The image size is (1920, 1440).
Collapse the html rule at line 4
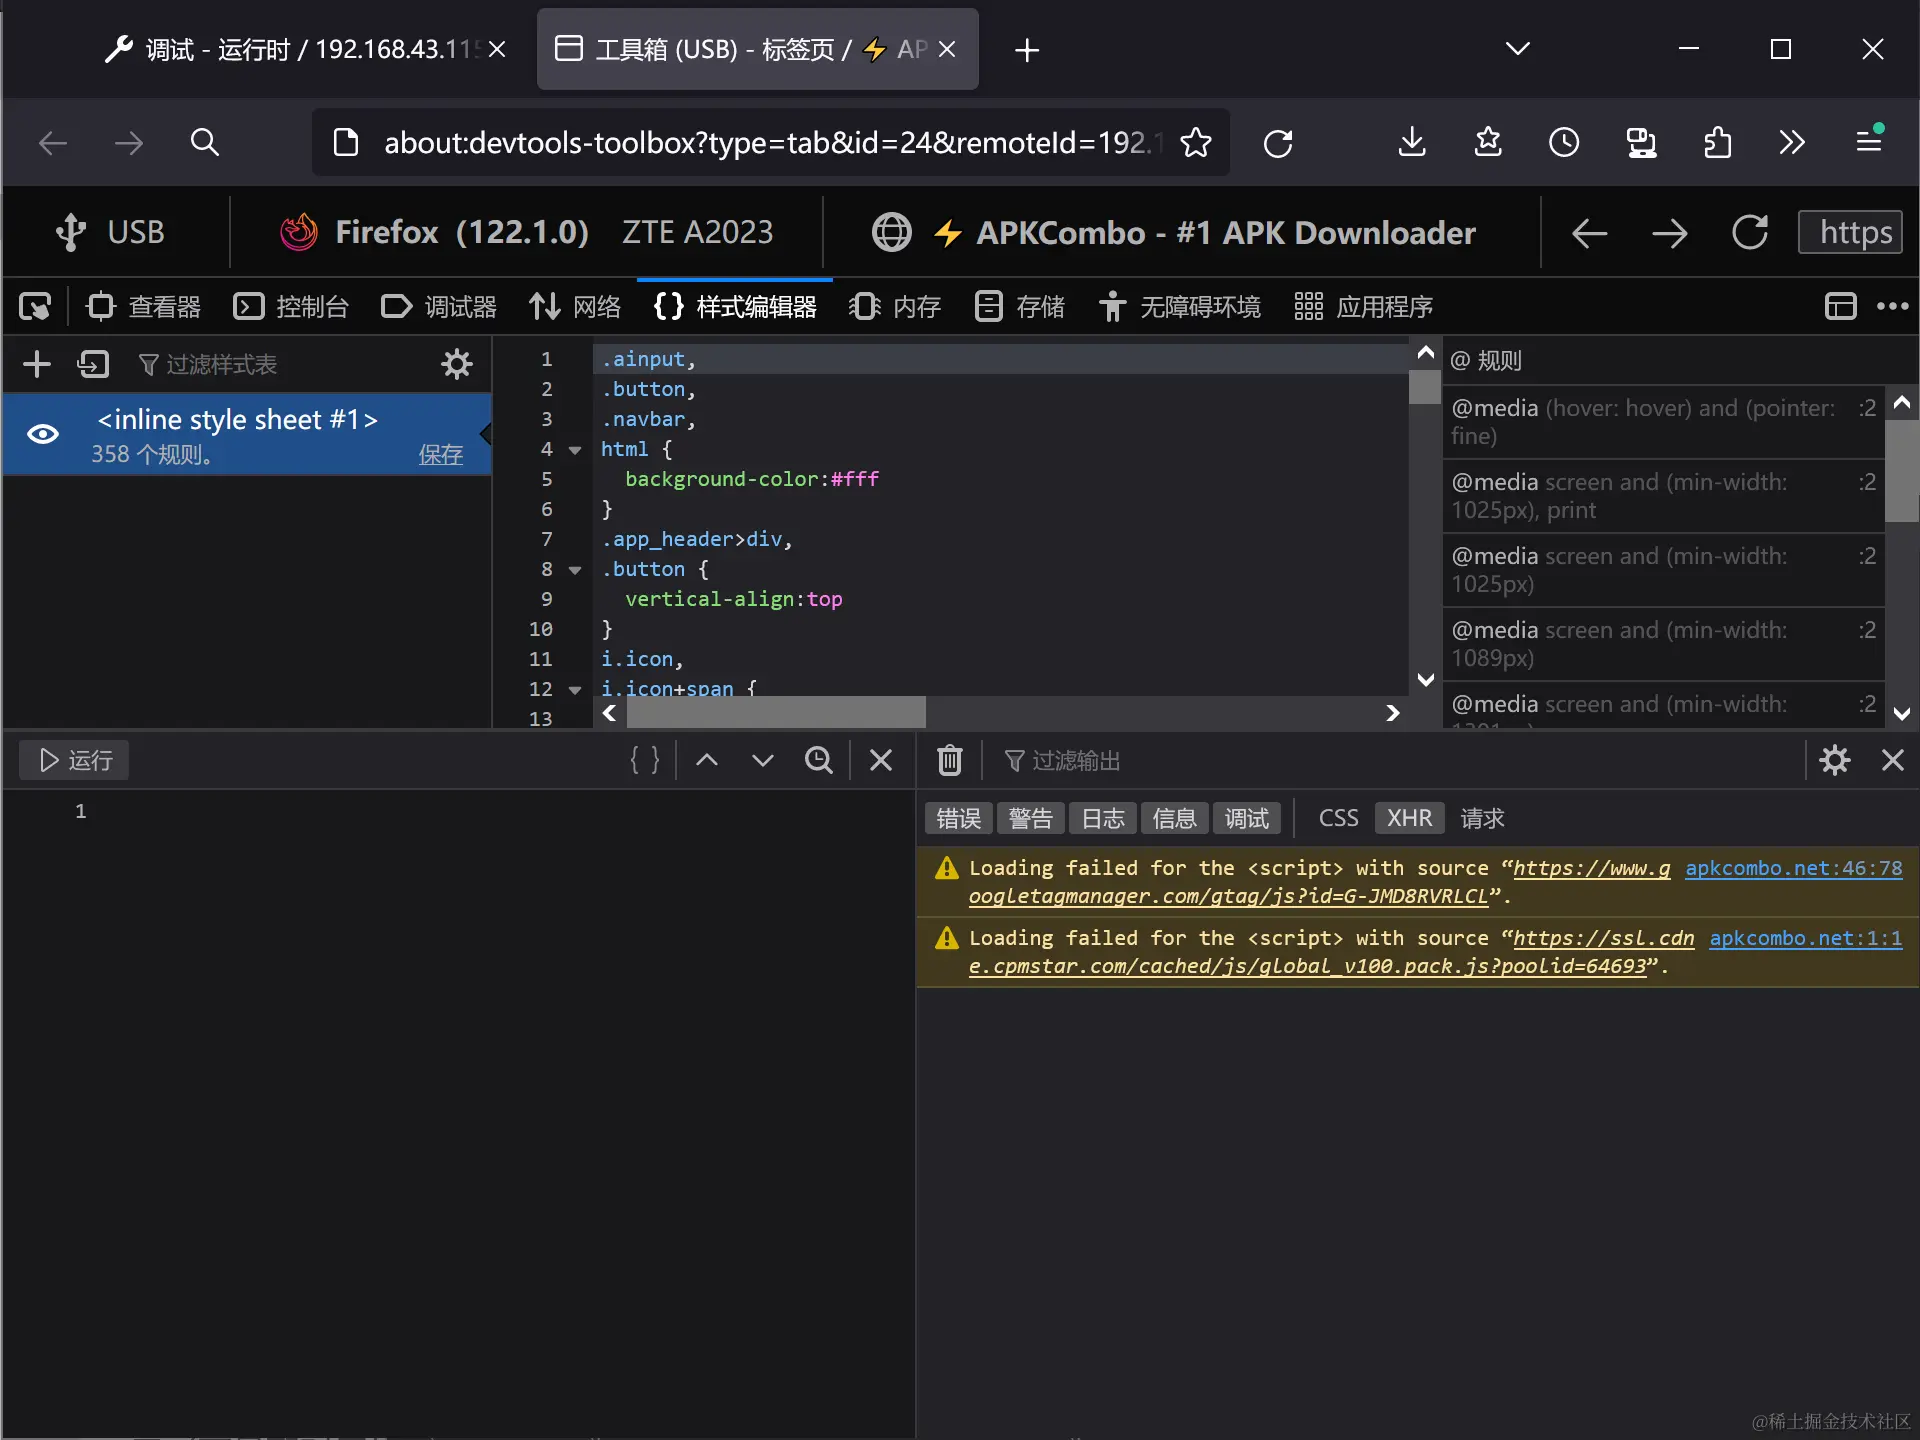tap(575, 450)
